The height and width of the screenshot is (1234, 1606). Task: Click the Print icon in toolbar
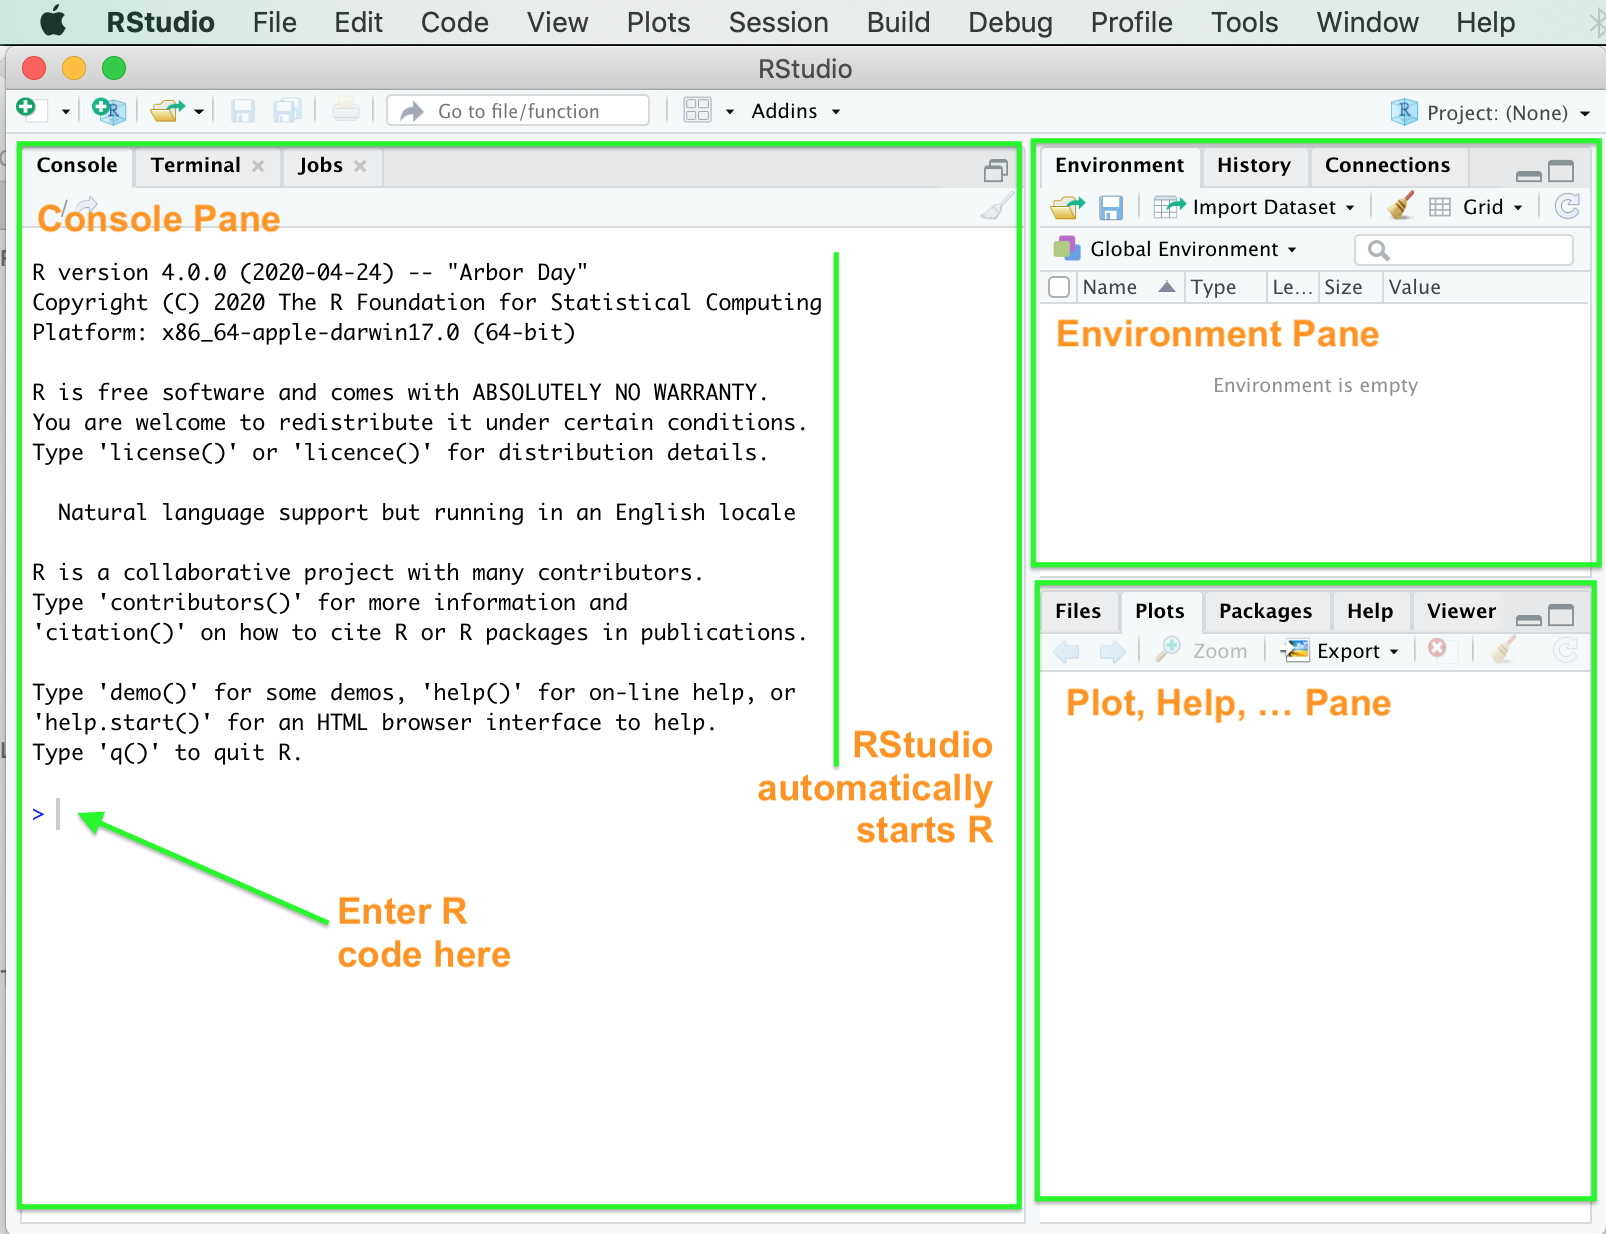[346, 110]
